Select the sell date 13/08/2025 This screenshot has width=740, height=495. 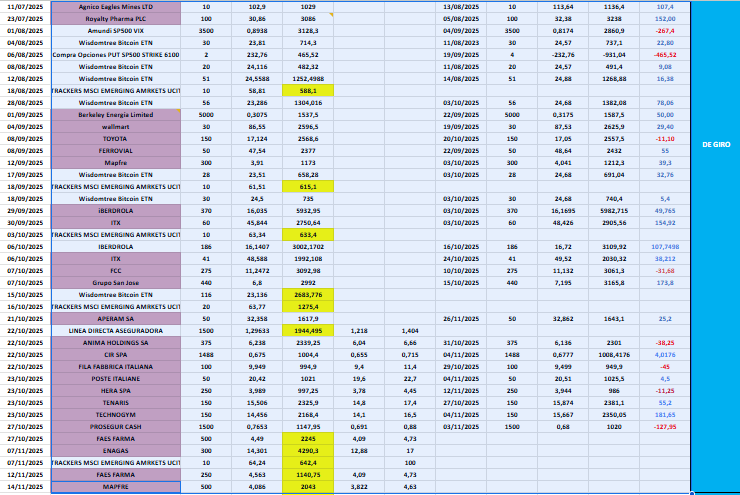point(461,7)
